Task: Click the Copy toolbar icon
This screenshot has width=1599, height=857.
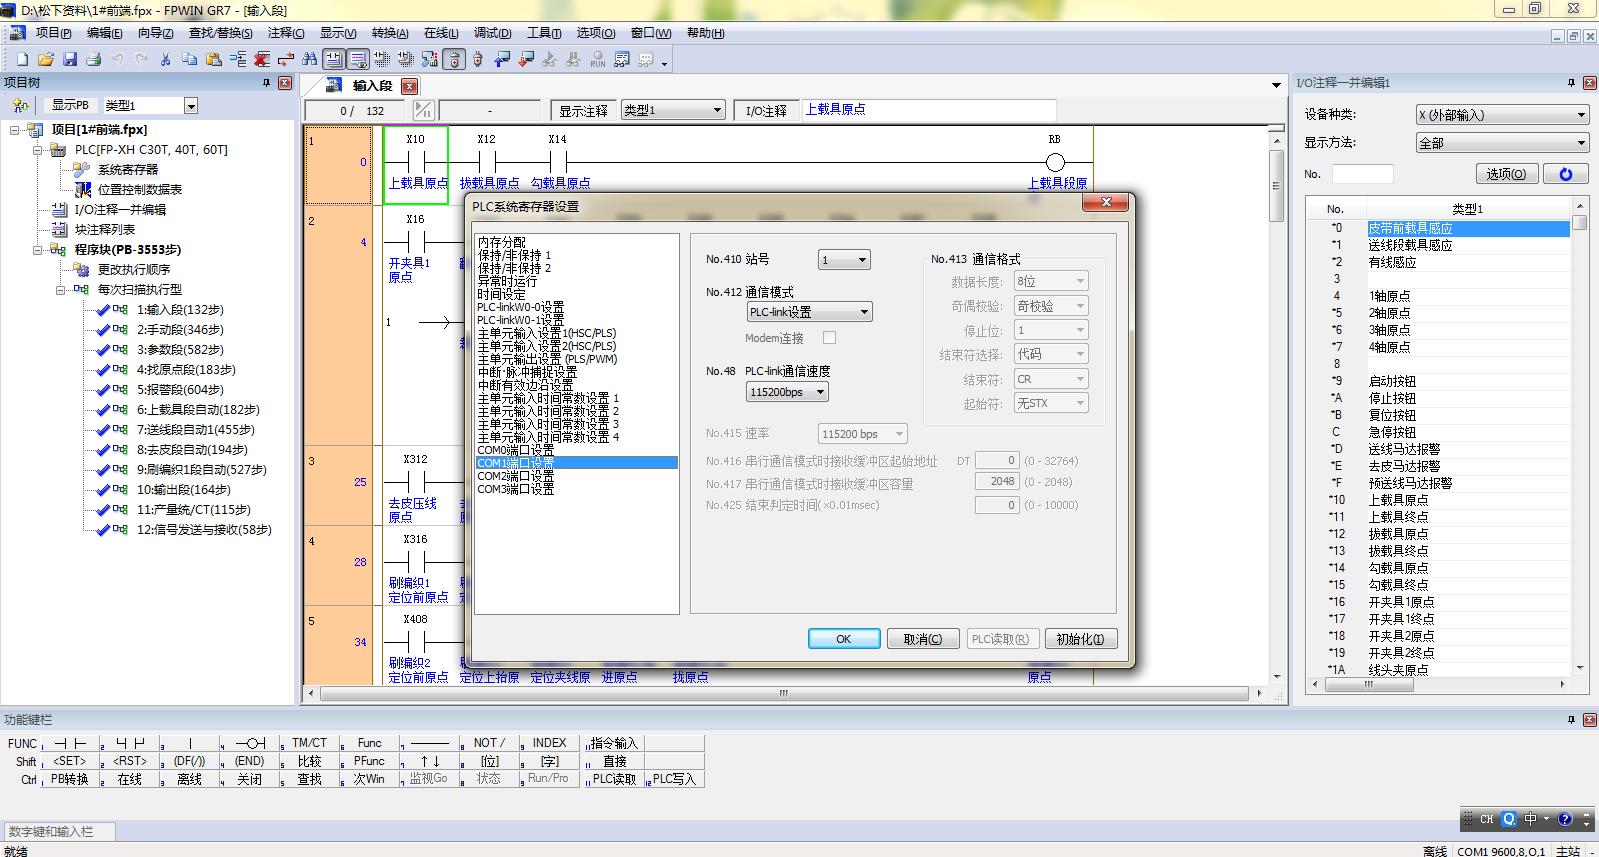Action: coord(190,60)
